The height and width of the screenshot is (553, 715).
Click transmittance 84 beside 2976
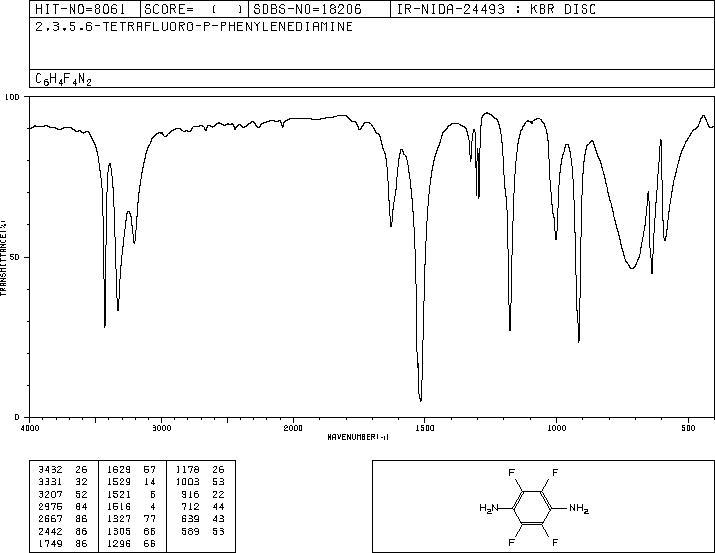pos(81,506)
